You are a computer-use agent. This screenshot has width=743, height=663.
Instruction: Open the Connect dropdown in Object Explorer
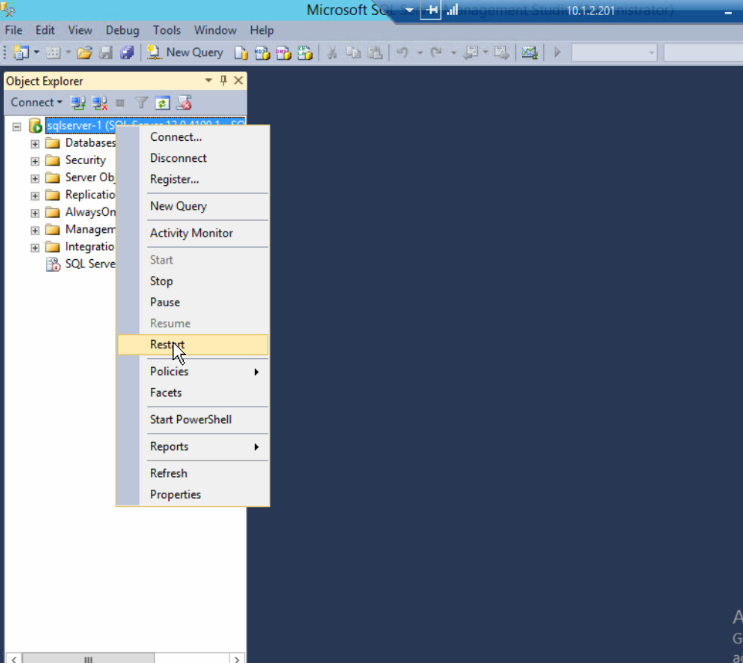[36, 102]
